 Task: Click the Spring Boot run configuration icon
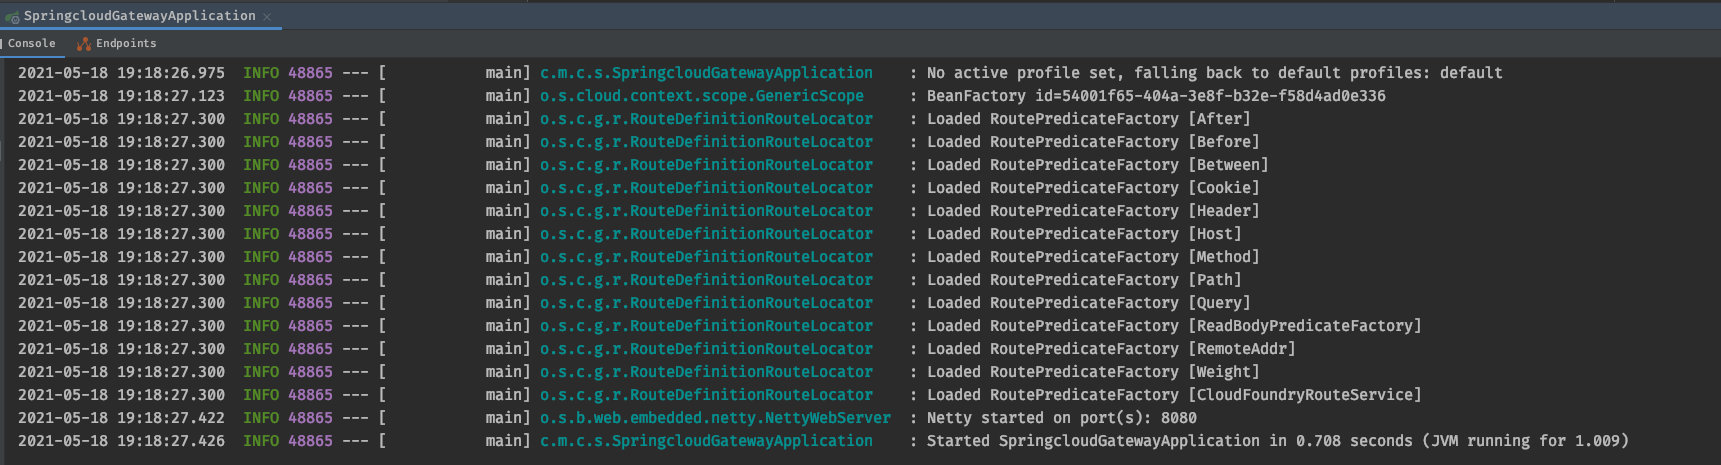(x=12, y=17)
